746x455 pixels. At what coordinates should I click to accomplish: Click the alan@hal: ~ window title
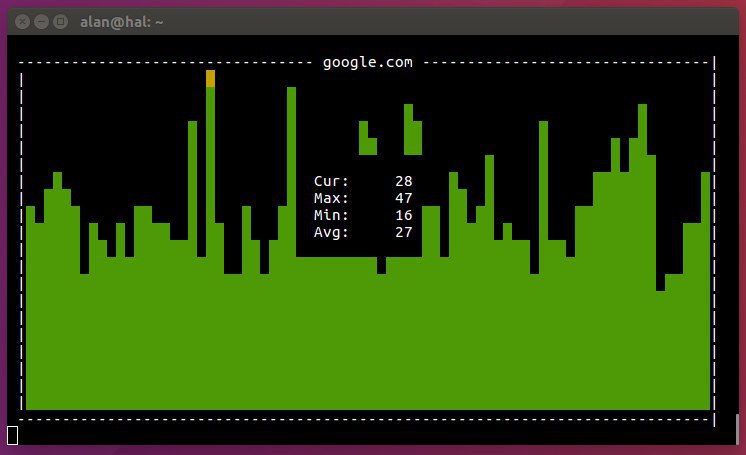[x=121, y=22]
